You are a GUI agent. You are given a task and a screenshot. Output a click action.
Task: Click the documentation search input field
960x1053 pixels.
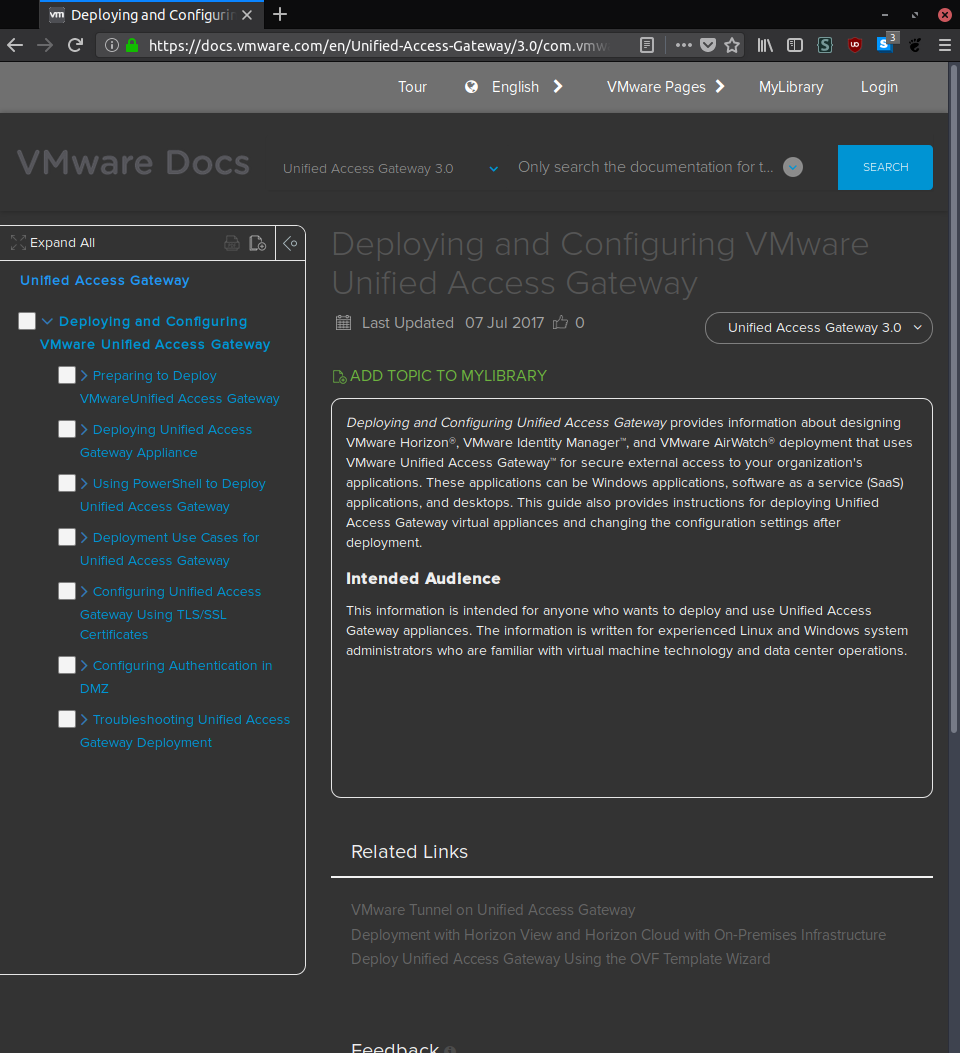[646, 167]
